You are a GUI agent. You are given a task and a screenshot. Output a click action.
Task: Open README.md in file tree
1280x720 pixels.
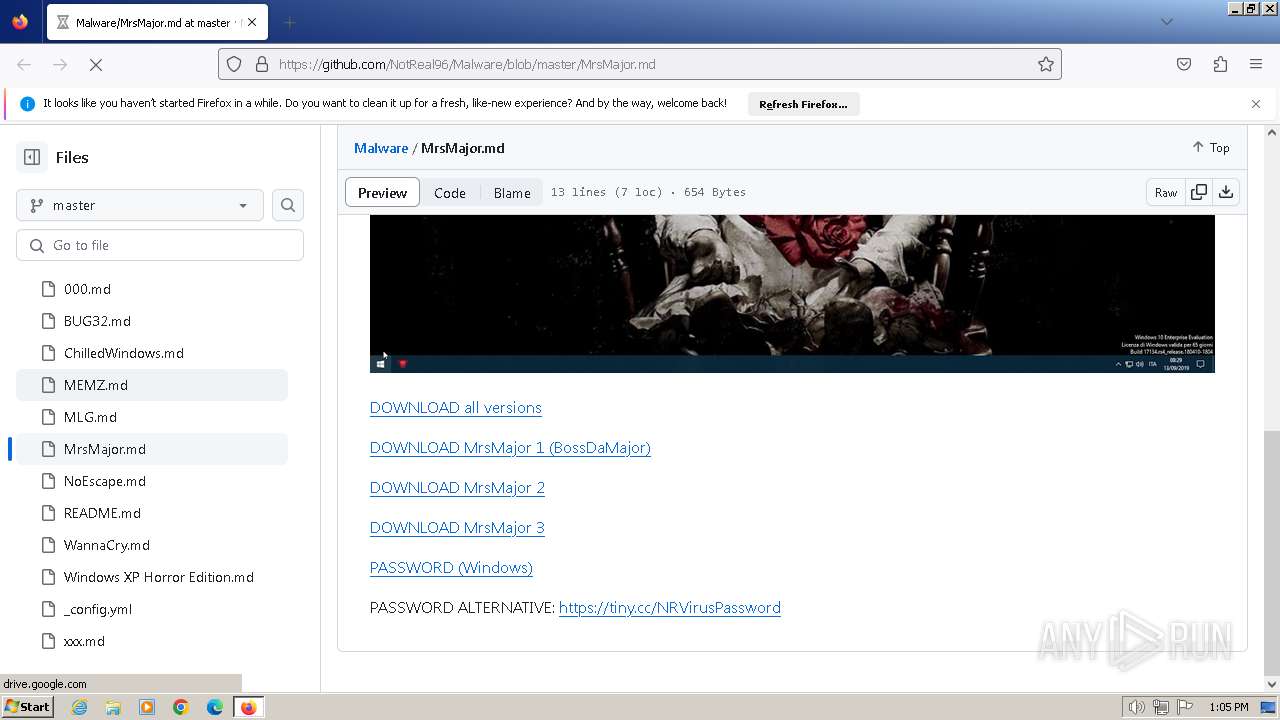(152, 513)
